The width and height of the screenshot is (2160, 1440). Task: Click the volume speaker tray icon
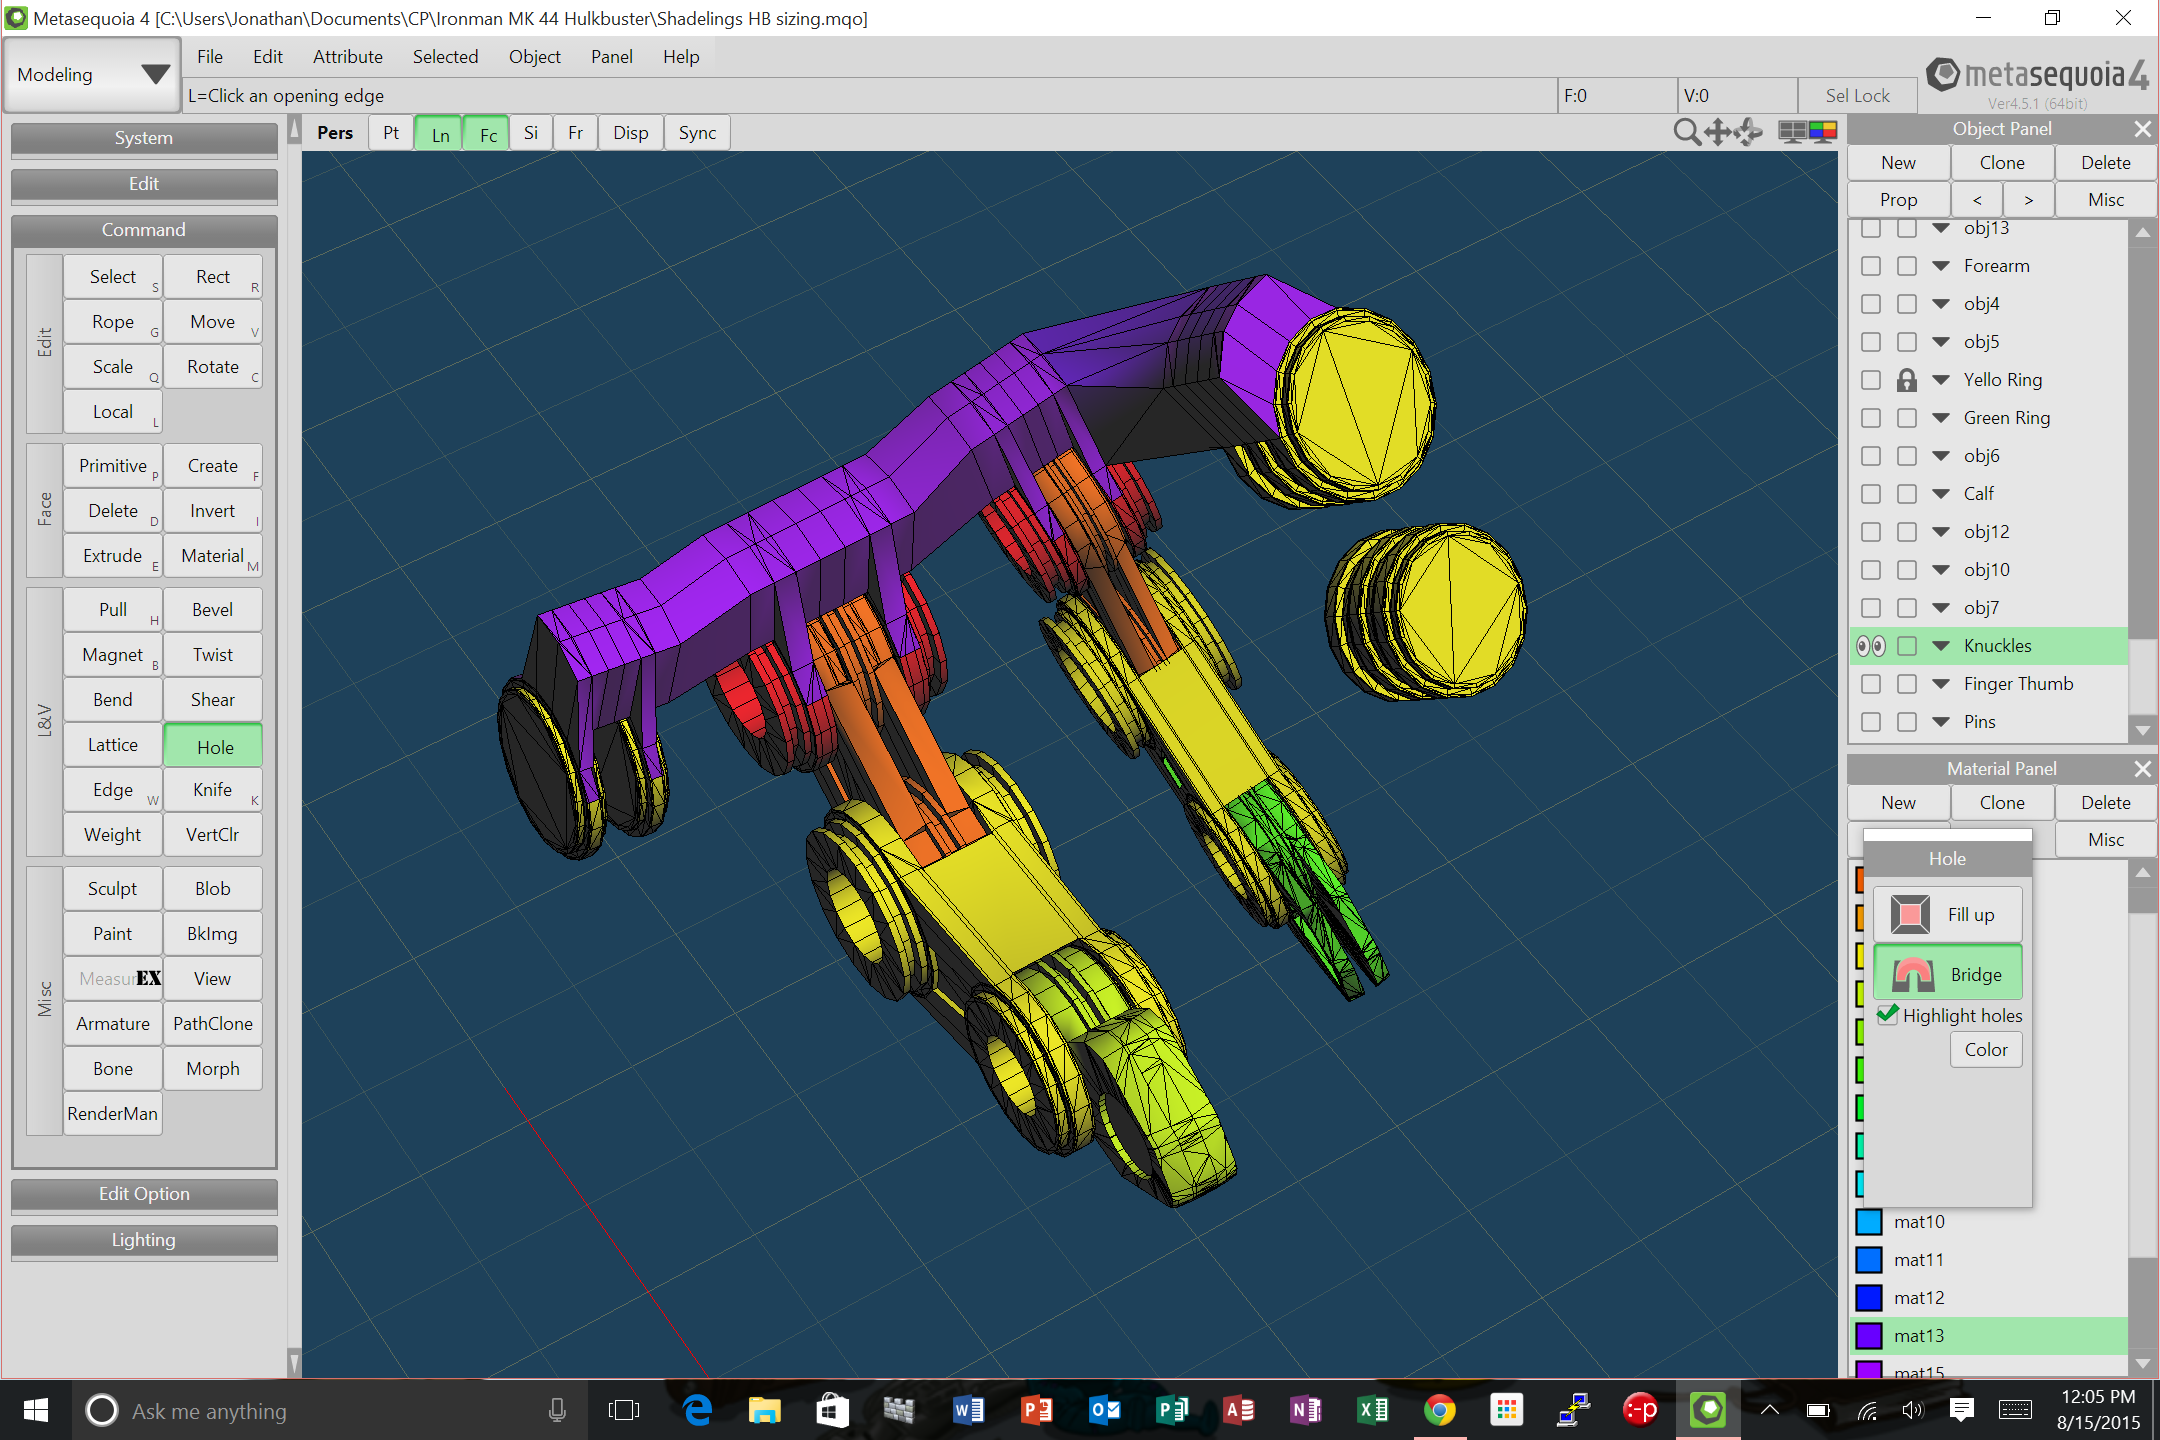1912,1410
